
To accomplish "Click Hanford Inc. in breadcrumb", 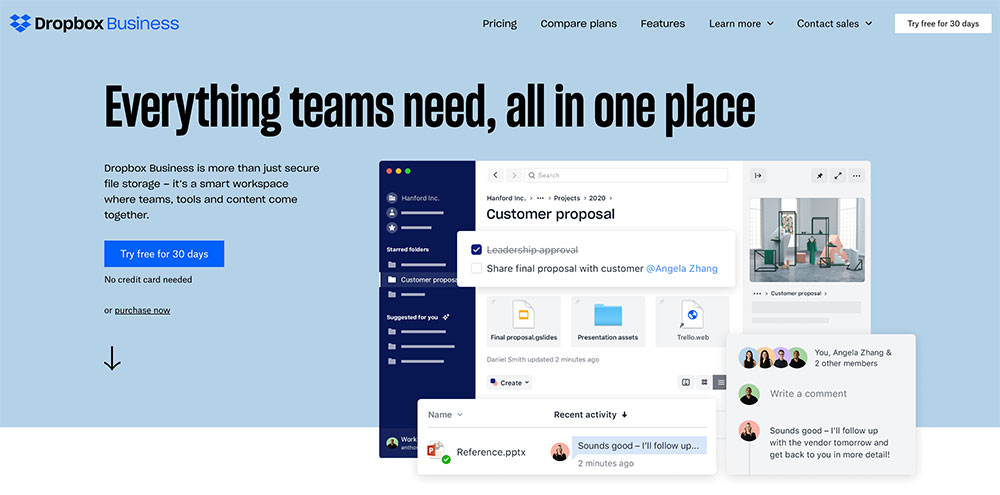I will (x=506, y=198).
